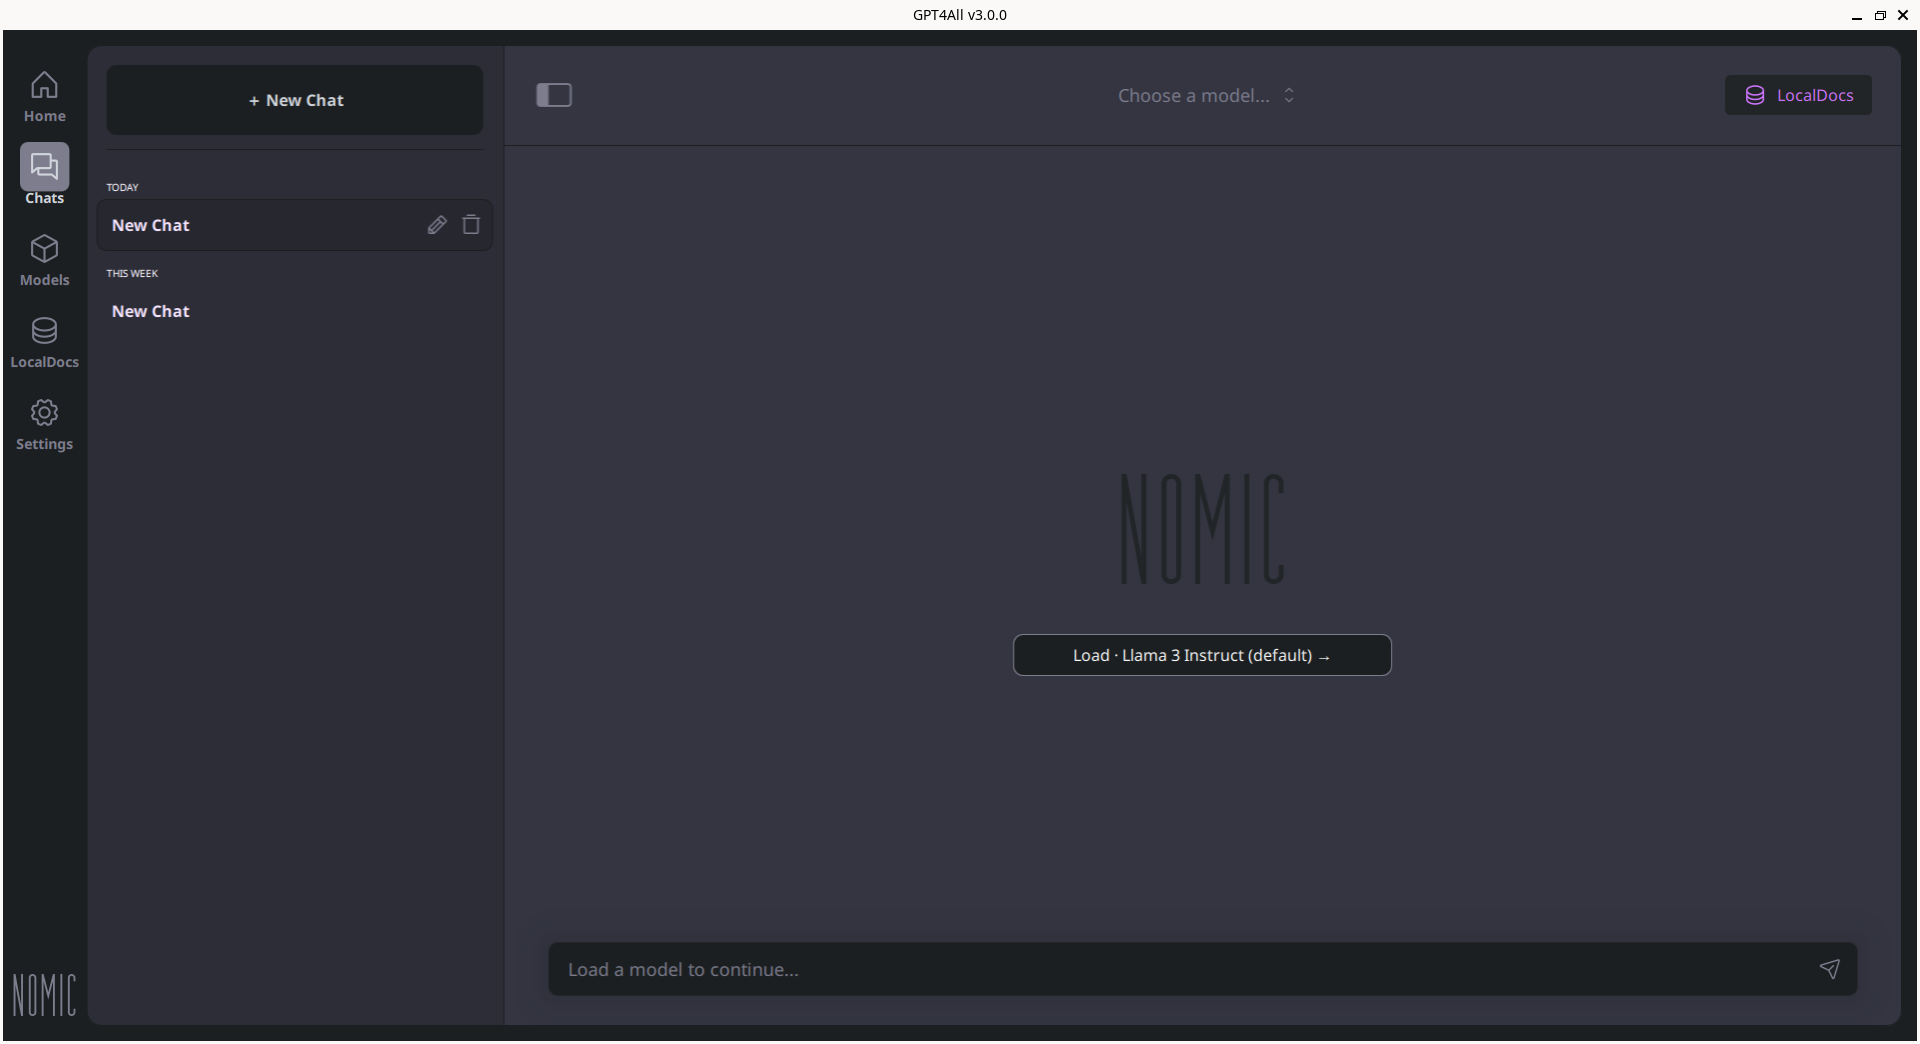Open the Models view in sidebar
The height and width of the screenshot is (1044, 1920).
point(44,261)
